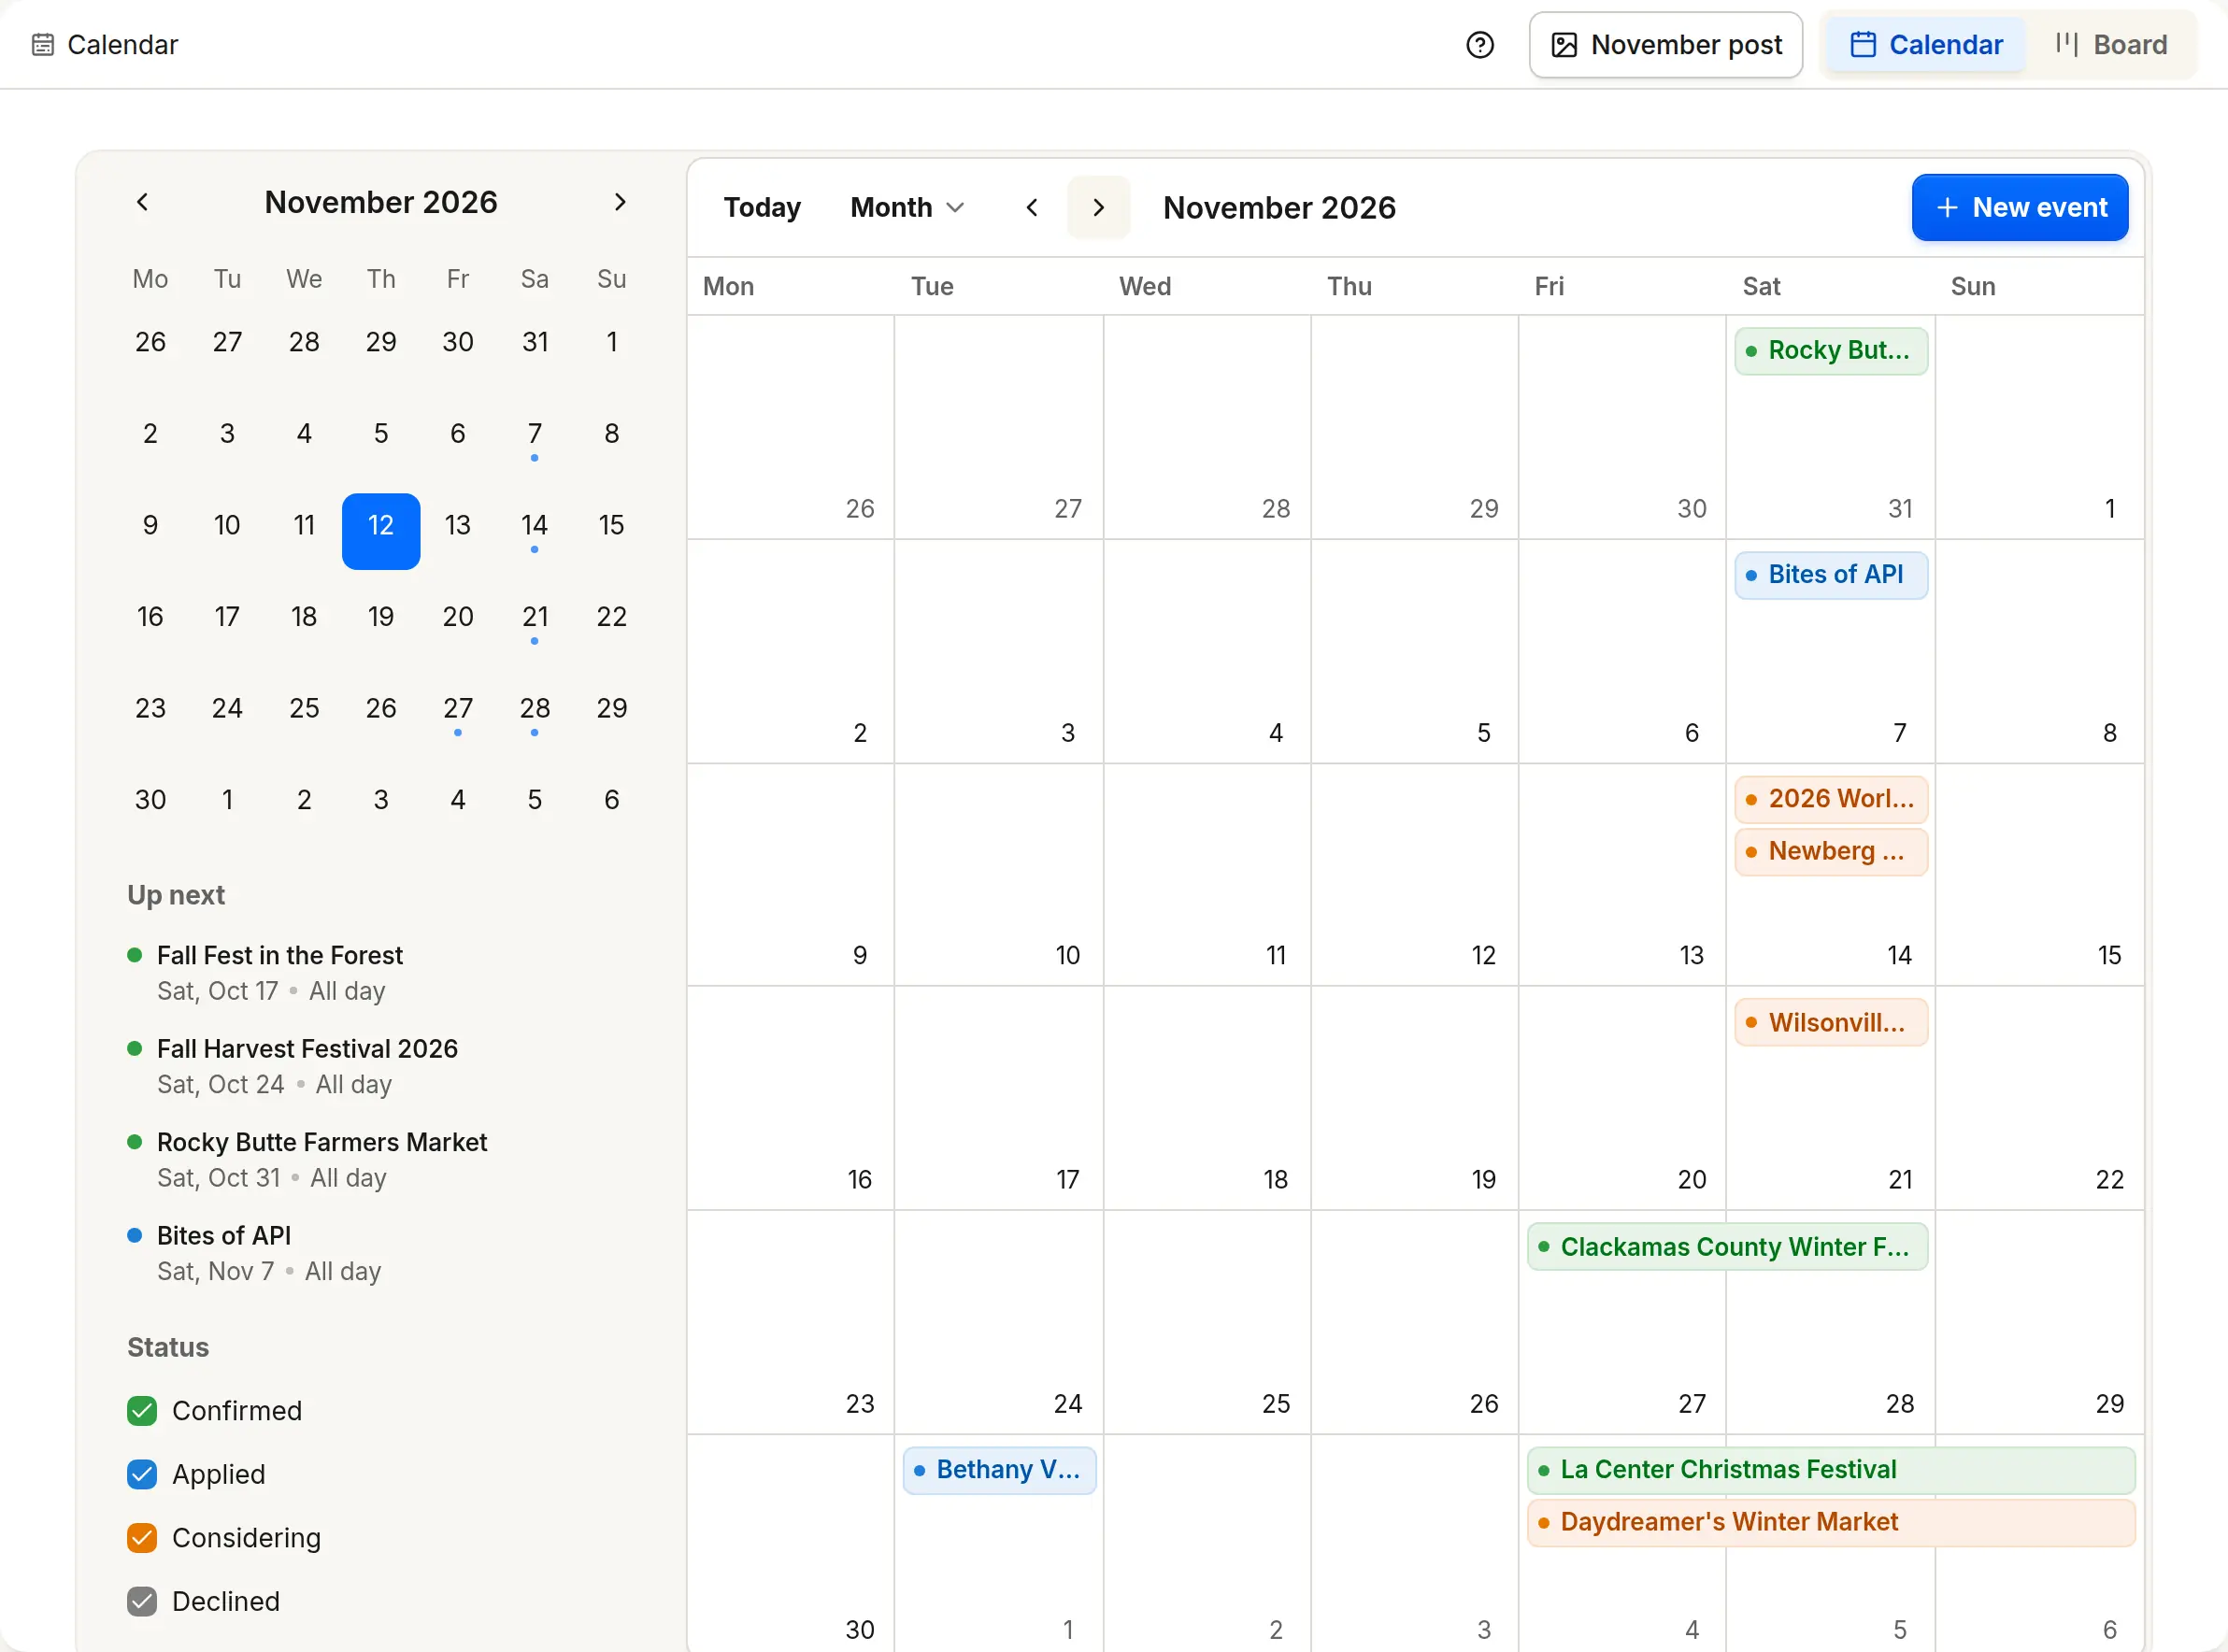The width and height of the screenshot is (2228, 1652).
Task: Click the mini calendar's November 2026 heading
Action: [381, 203]
